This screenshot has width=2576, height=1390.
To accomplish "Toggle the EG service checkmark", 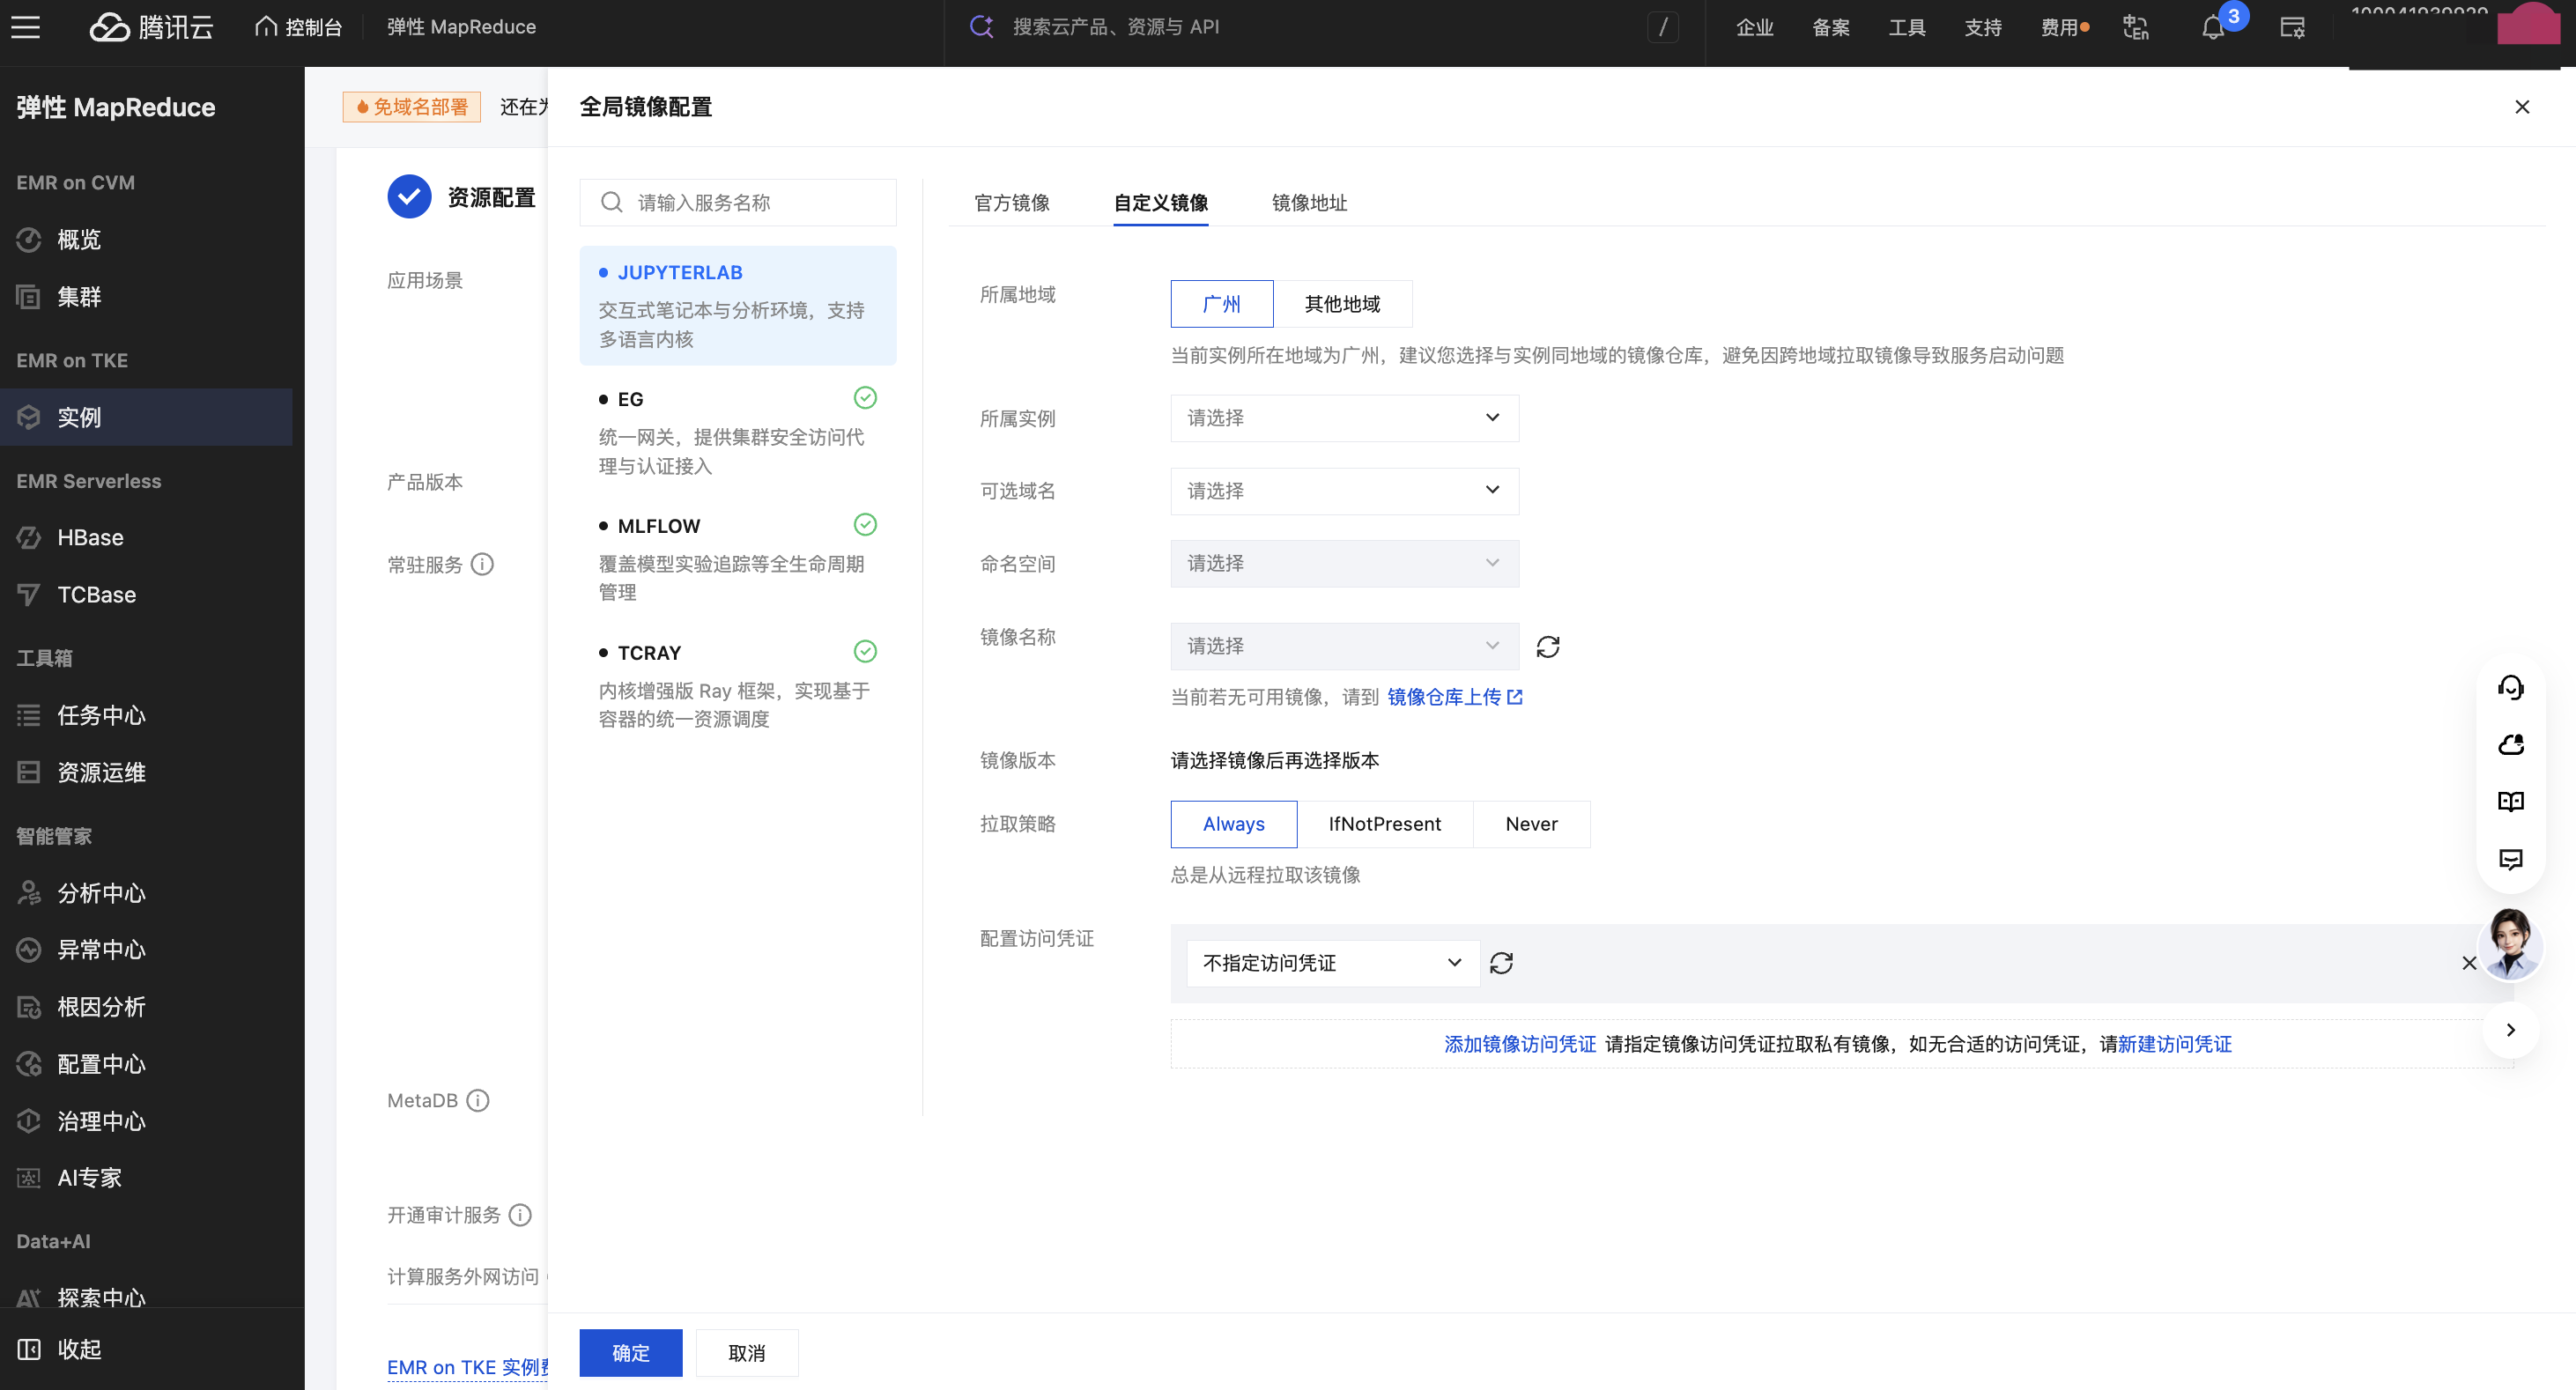I will 865,398.
